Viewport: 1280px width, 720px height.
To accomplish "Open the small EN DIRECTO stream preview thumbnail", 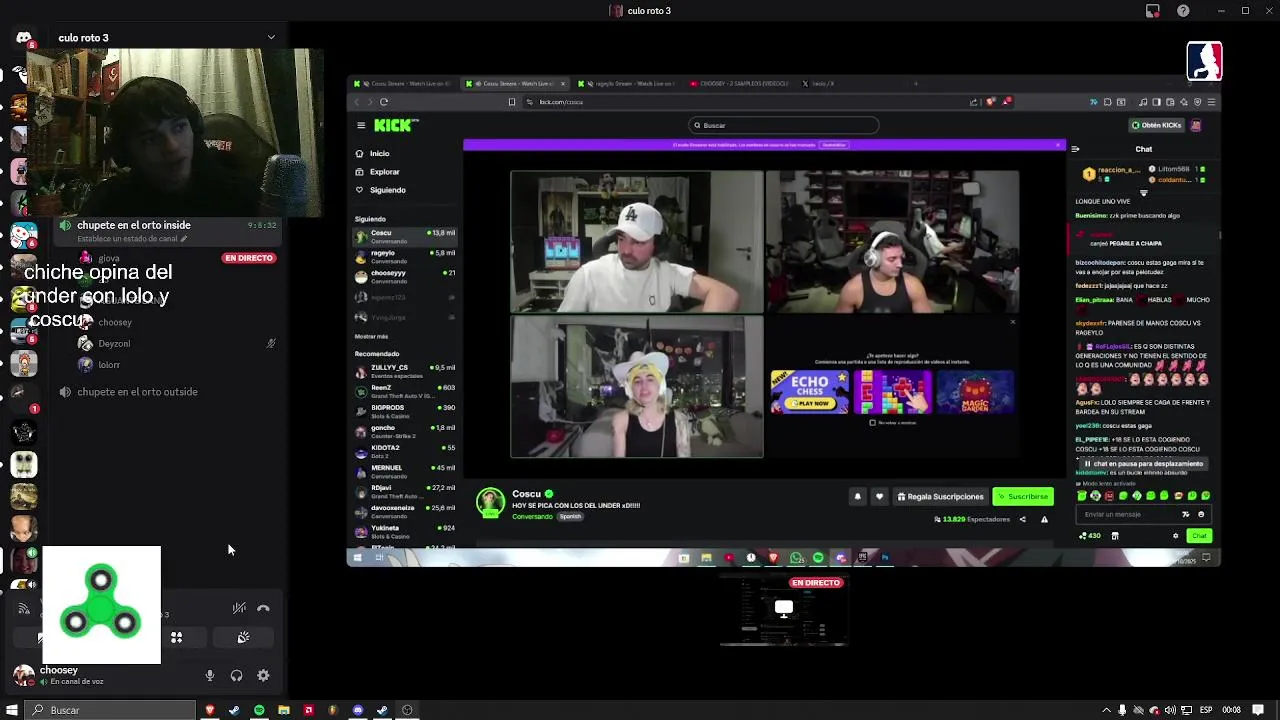I will click(784, 611).
